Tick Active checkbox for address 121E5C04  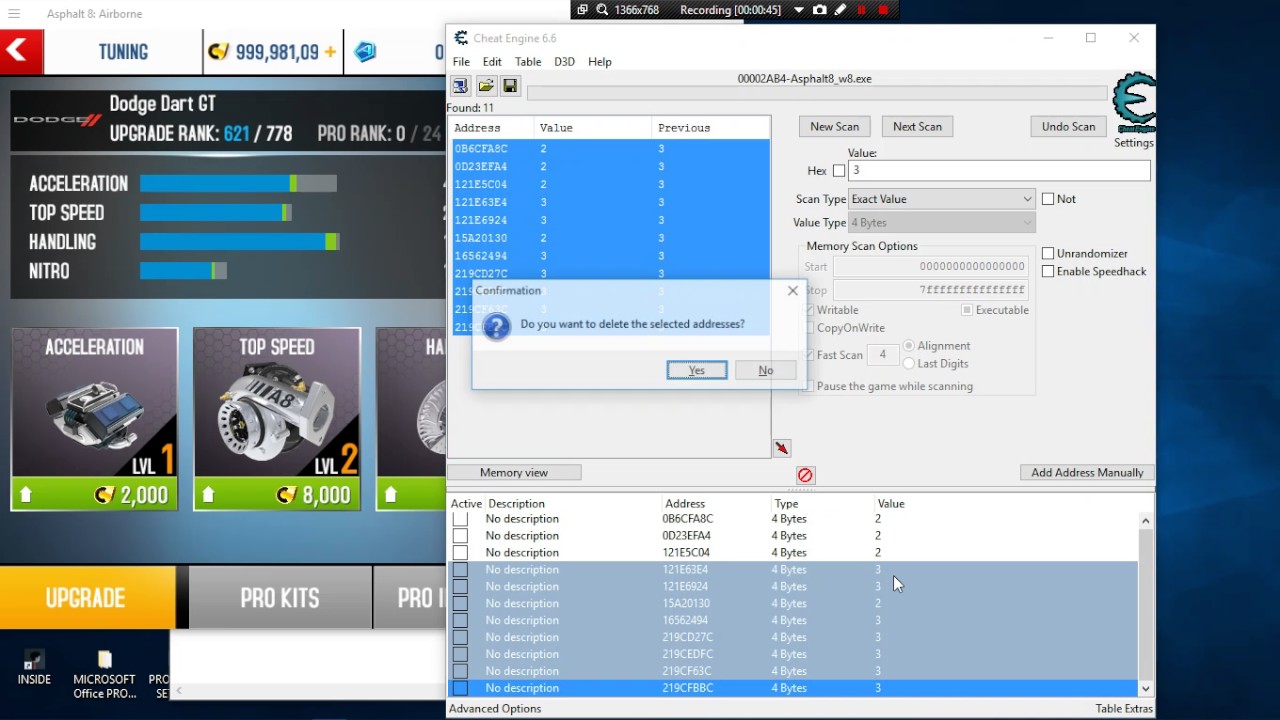[460, 553]
